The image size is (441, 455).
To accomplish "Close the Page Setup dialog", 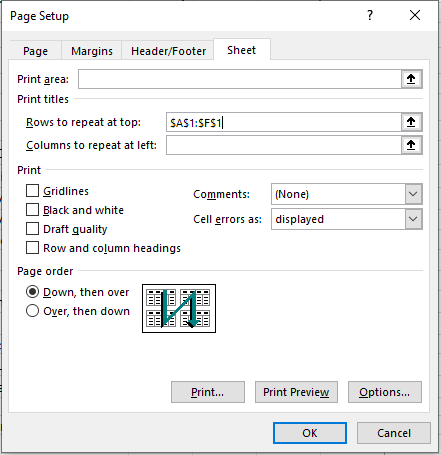I will (415, 15).
